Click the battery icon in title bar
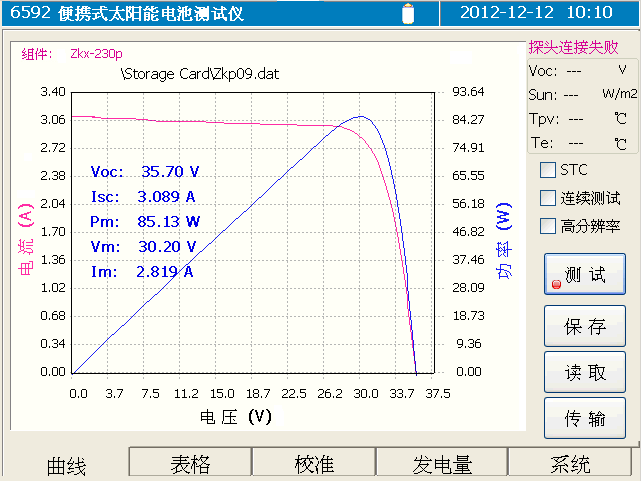 tap(407, 13)
